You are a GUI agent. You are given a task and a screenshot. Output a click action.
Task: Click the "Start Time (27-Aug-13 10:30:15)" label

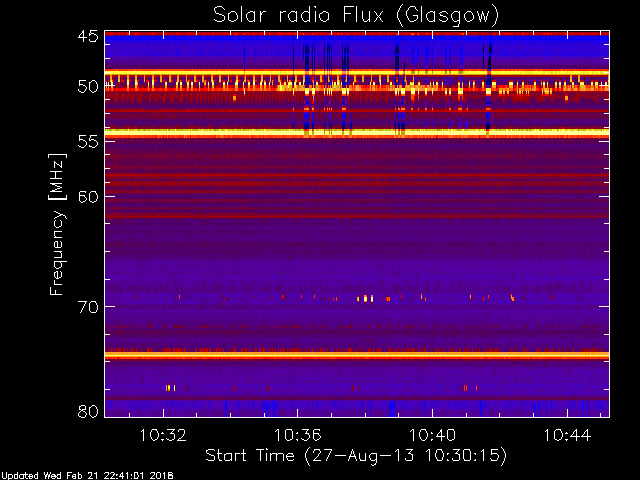(356, 456)
